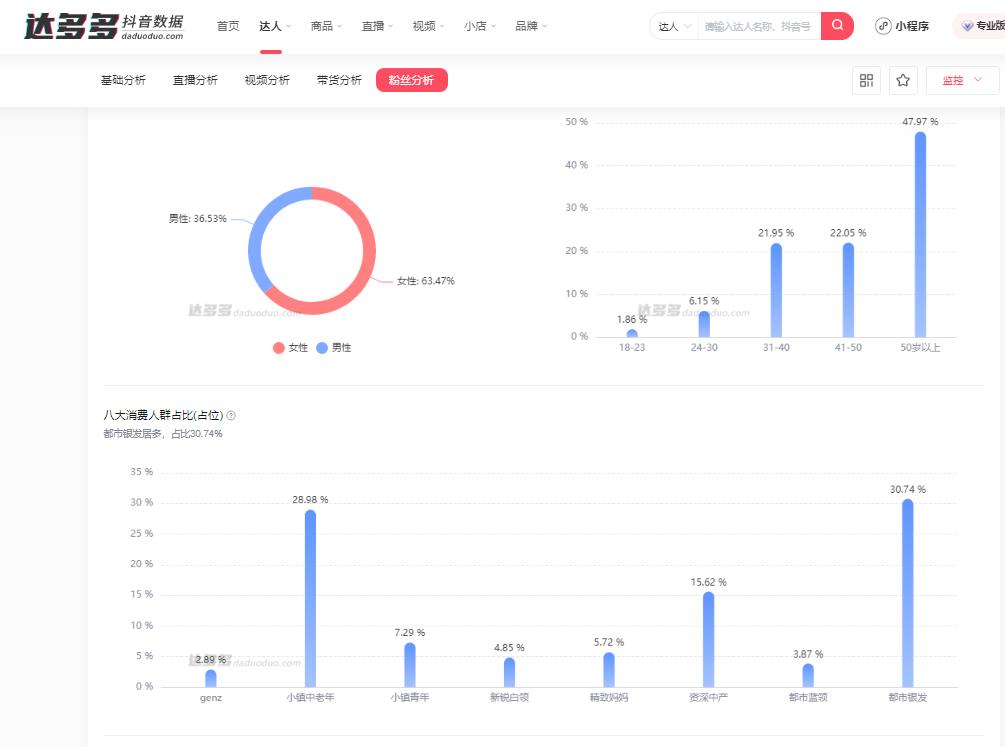This screenshot has height=747, width=1005.
Task: Open the 达人 filter dropdown in search bar
Action: [x=676, y=26]
